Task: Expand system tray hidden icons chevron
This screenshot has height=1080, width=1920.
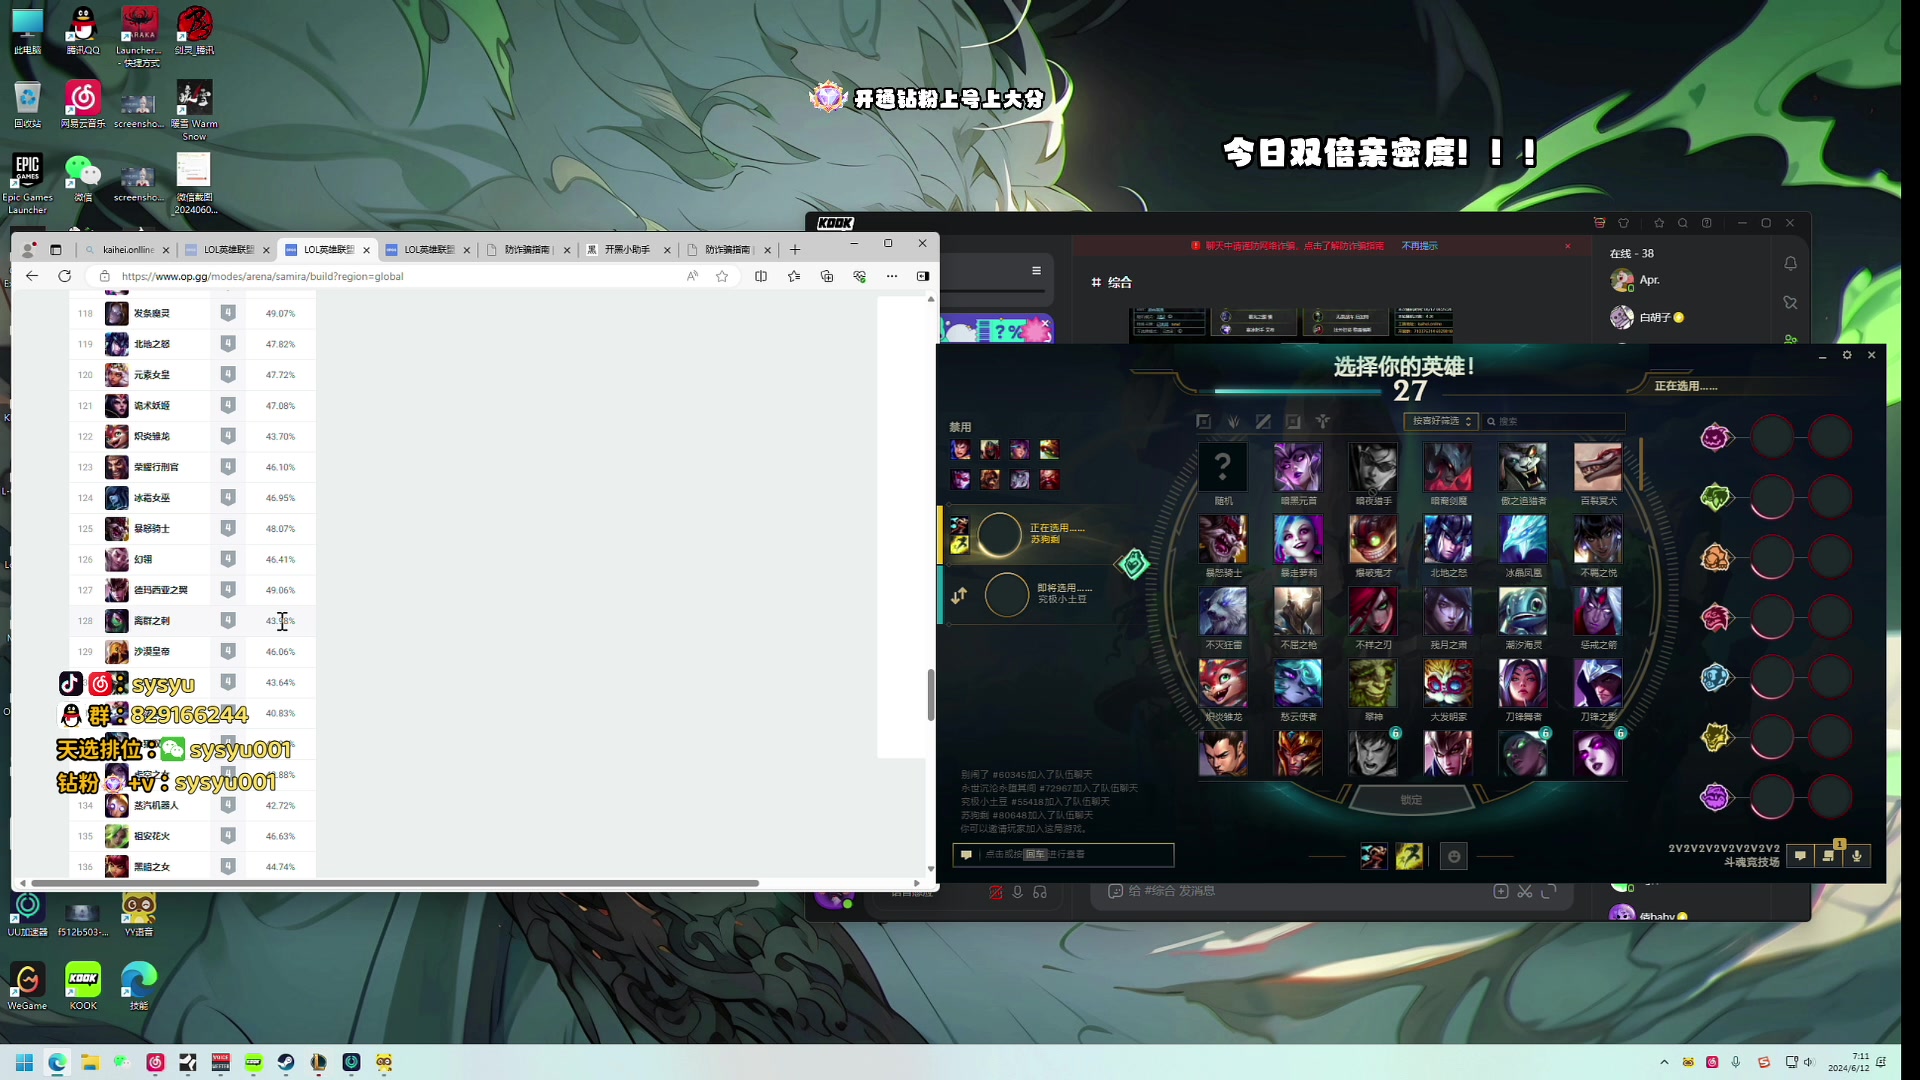Action: point(1664,1062)
